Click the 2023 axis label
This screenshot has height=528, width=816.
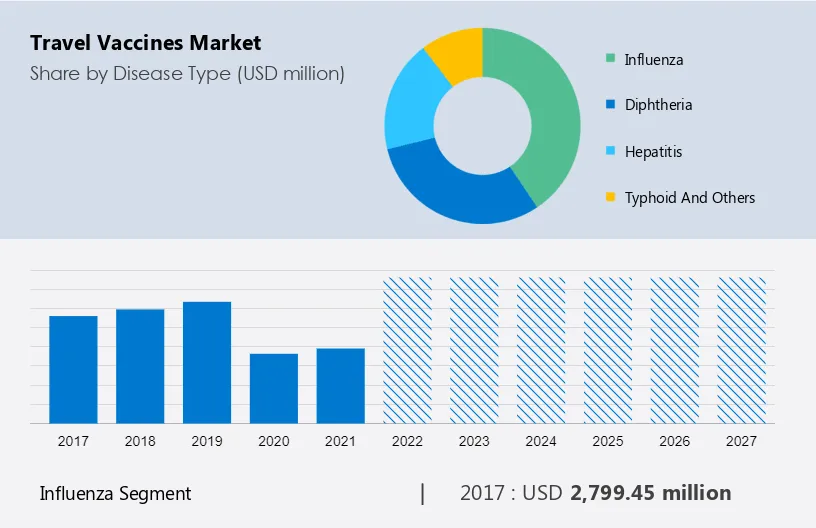474,441
